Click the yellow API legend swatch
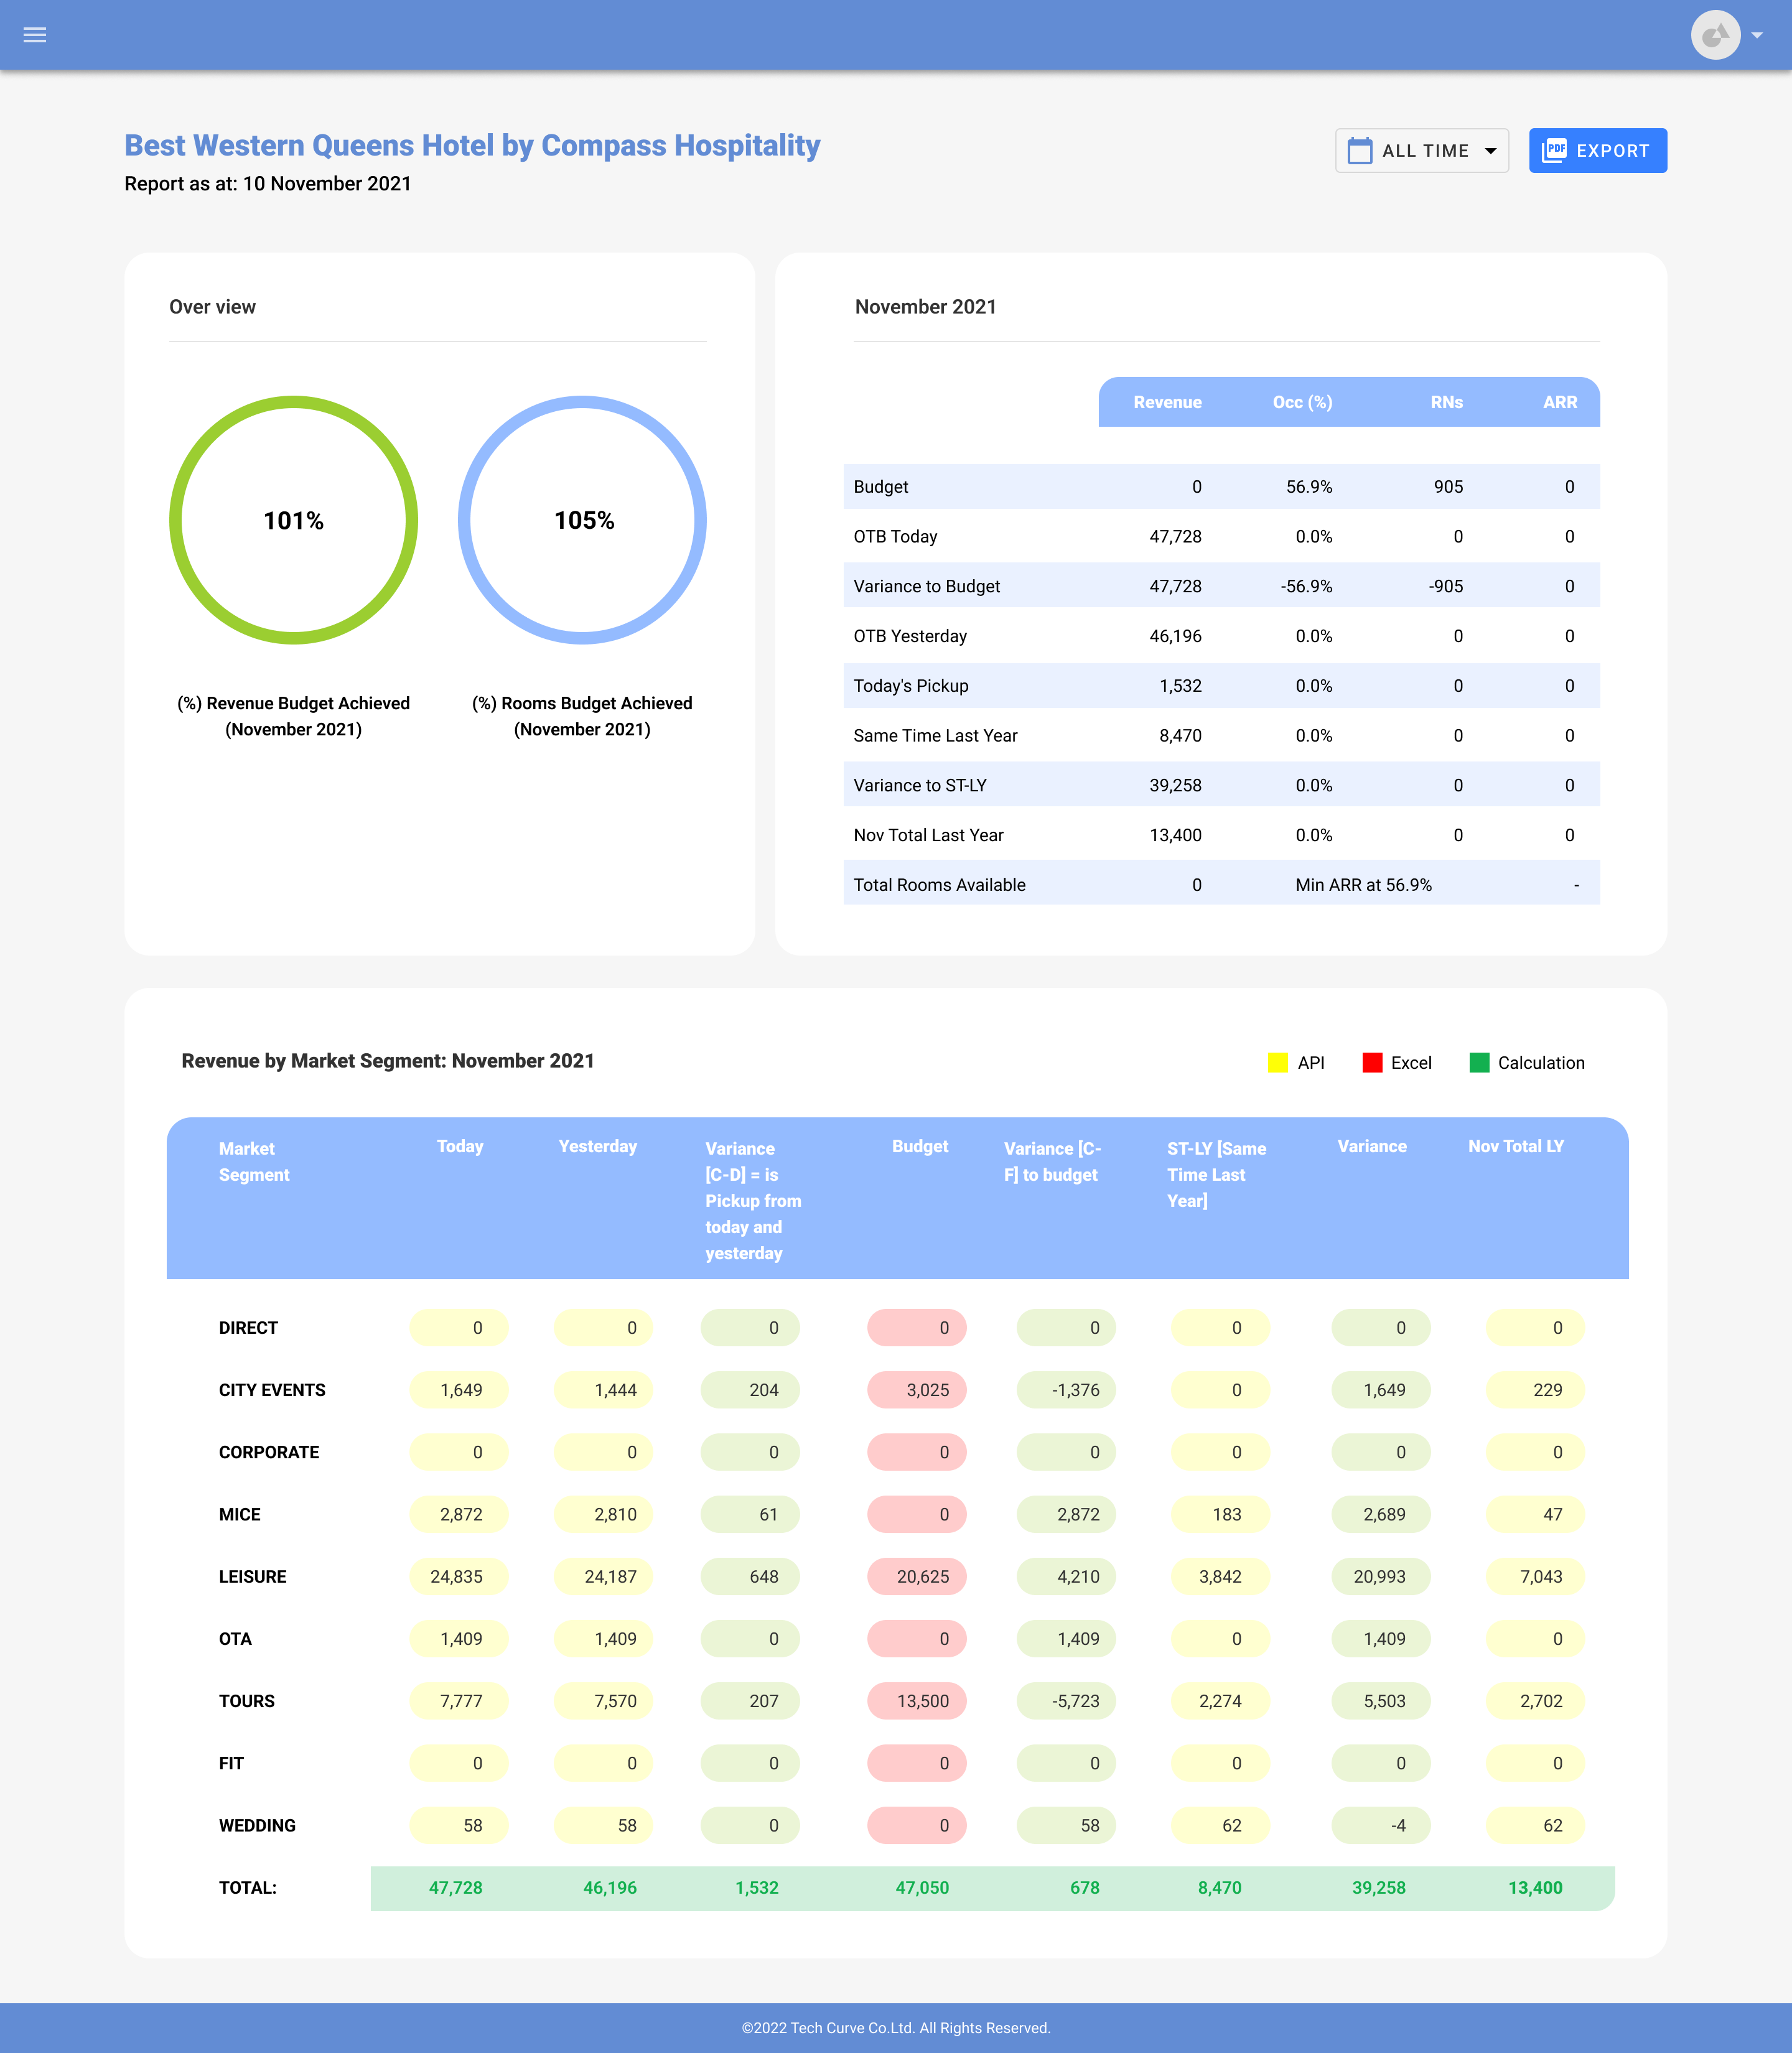The width and height of the screenshot is (1792, 2053). [1277, 1062]
